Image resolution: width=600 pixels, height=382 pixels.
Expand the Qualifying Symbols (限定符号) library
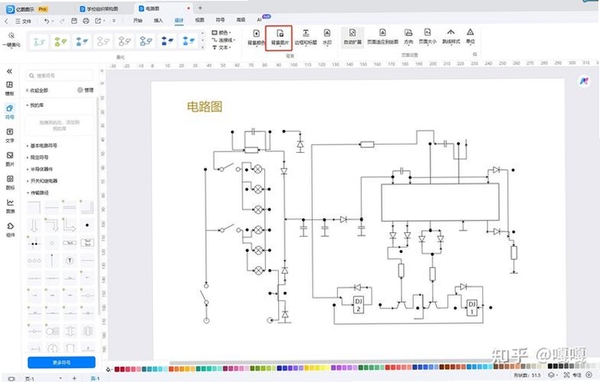38,157
